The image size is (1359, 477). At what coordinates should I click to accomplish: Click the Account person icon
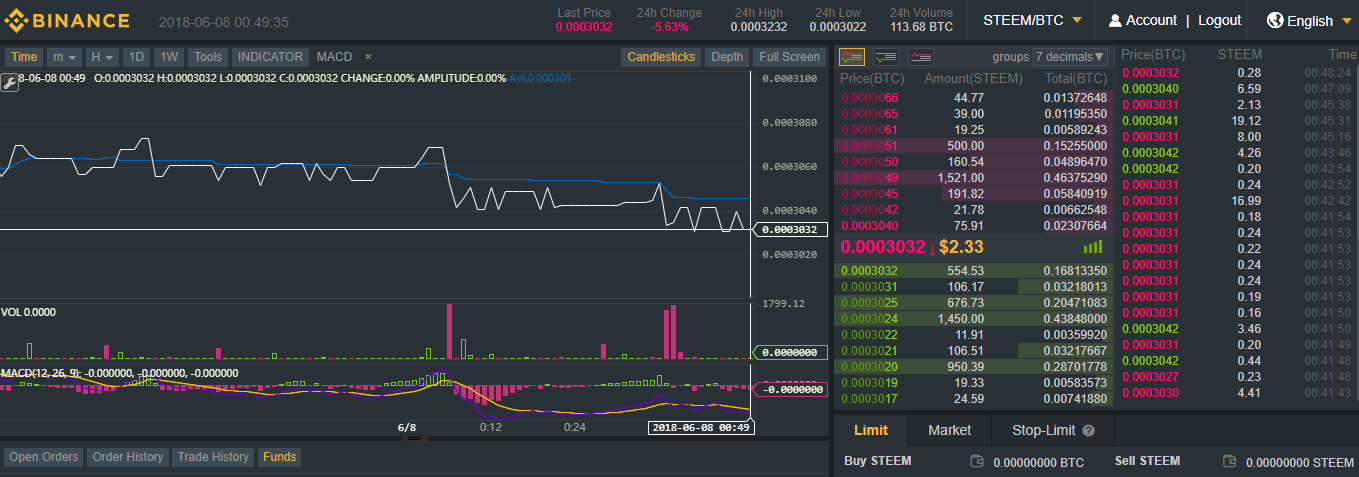point(1114,20)
